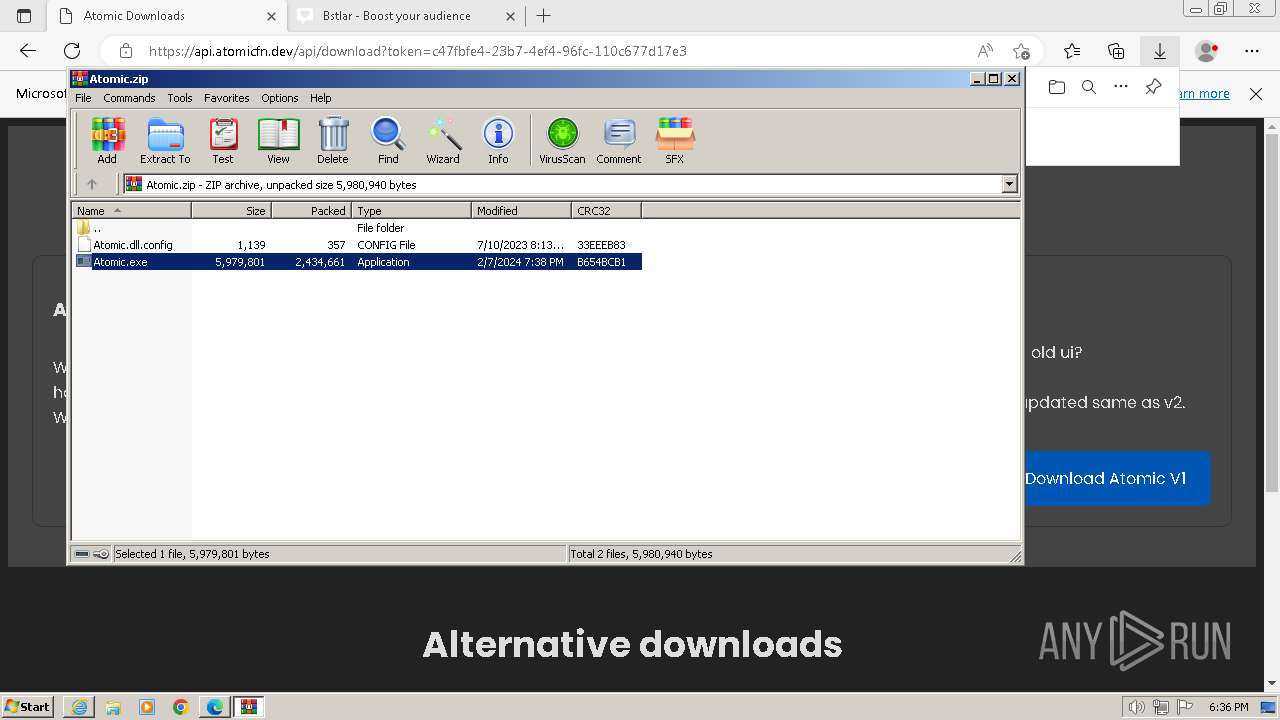
Task: Open browser Collections button
Action: pos(1116,51)
